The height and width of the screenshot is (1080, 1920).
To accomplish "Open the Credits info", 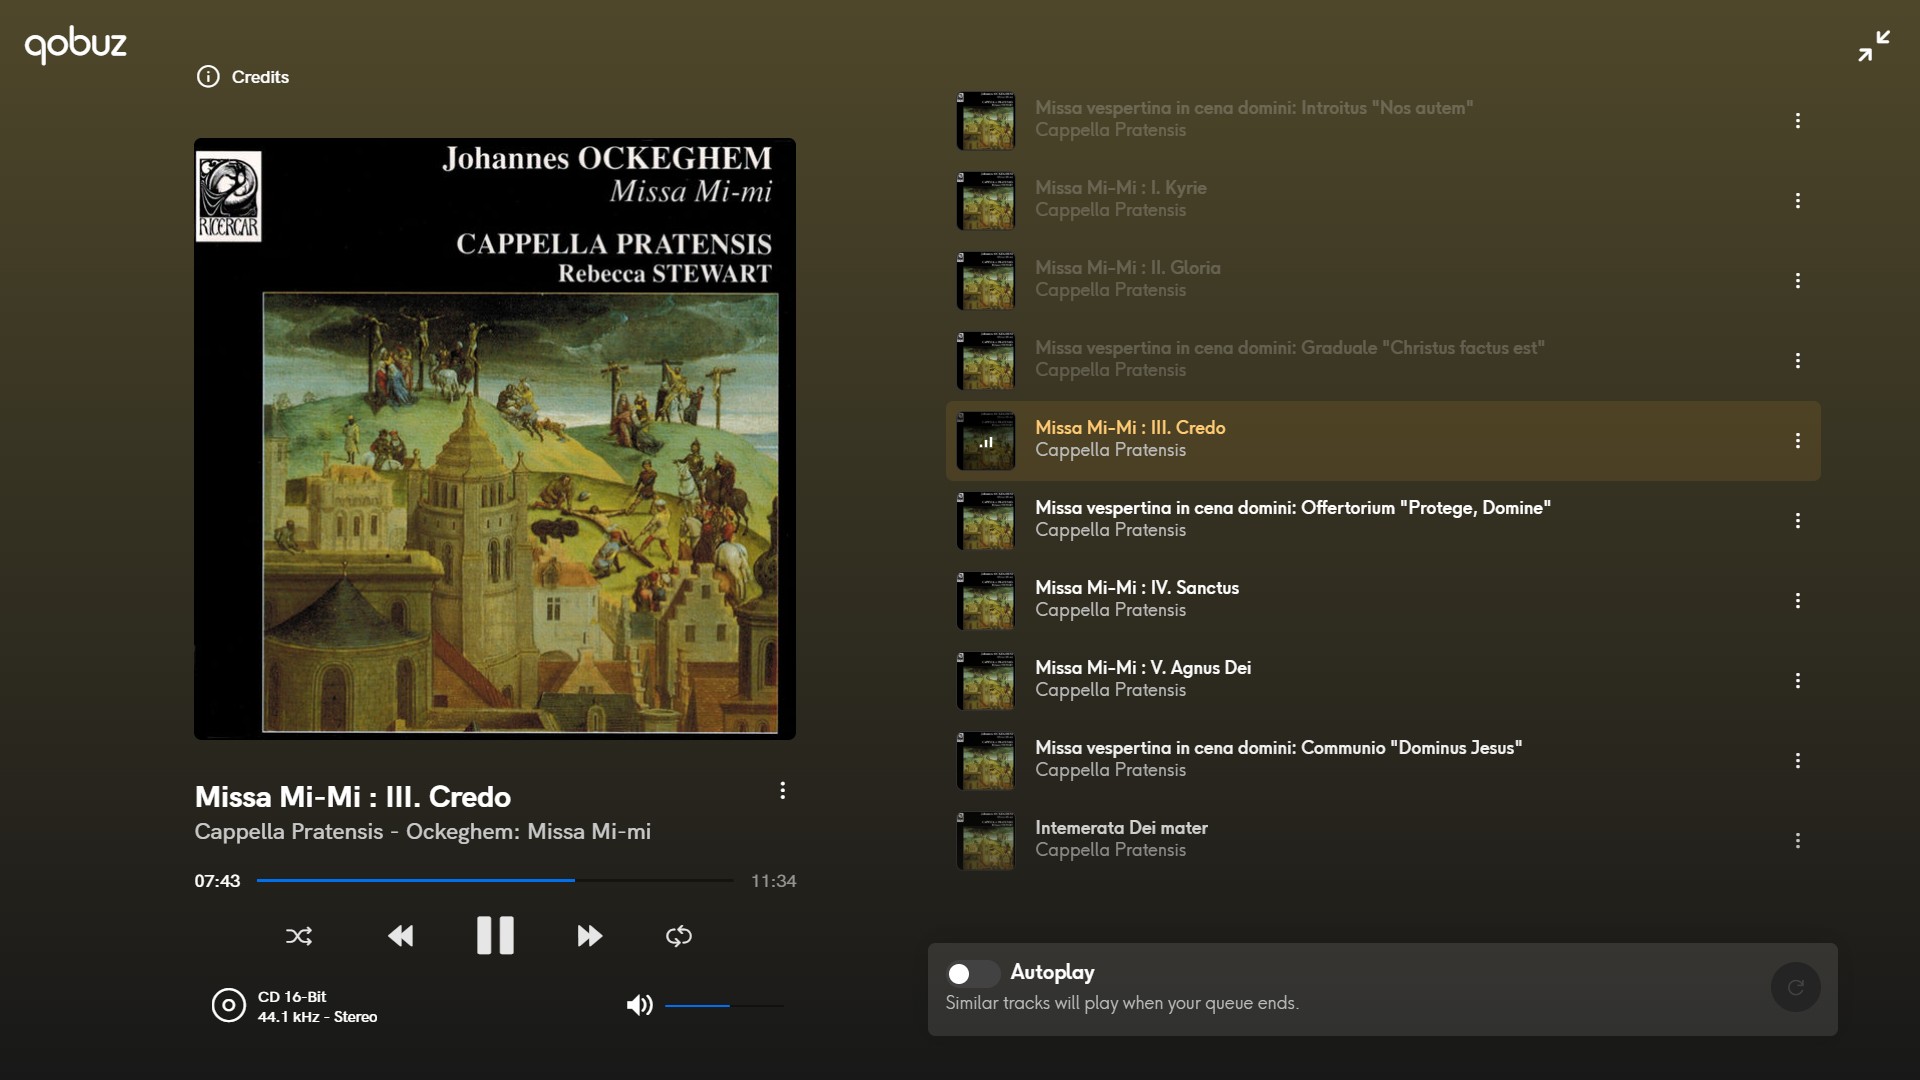I will 243,77.
